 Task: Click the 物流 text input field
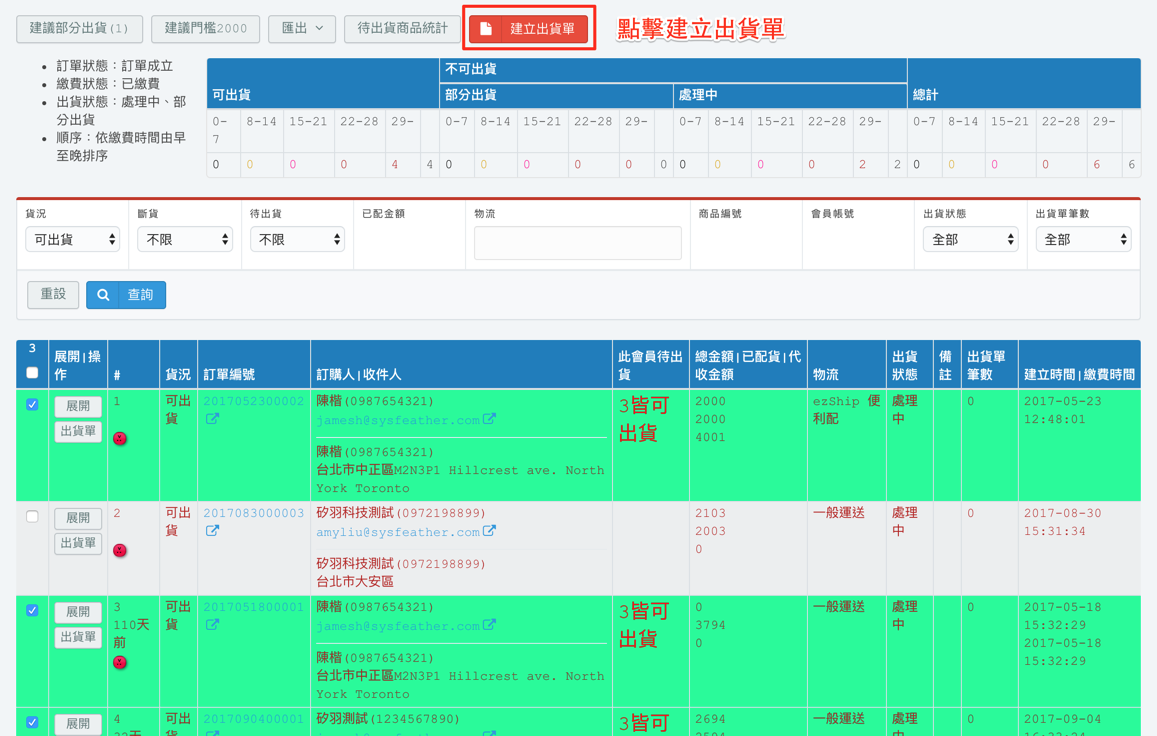pyautogui.click(x=577, y=243)
